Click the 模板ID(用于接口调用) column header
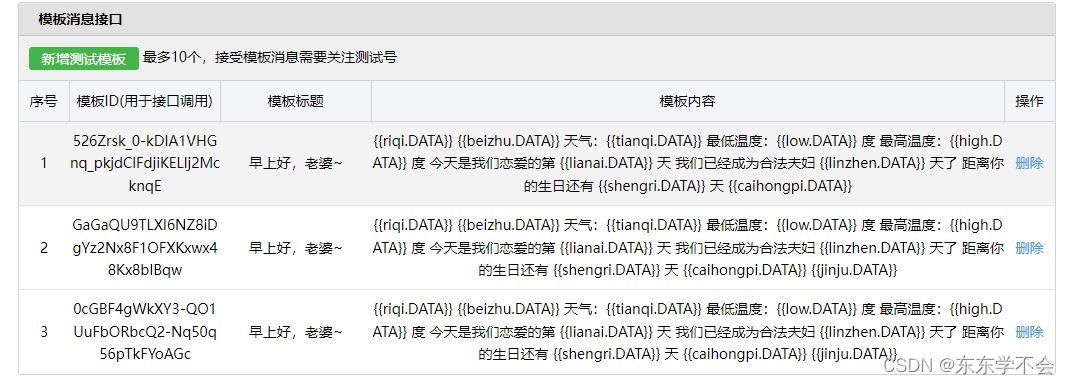1070x384 pixels. click(x=145, y=102)
